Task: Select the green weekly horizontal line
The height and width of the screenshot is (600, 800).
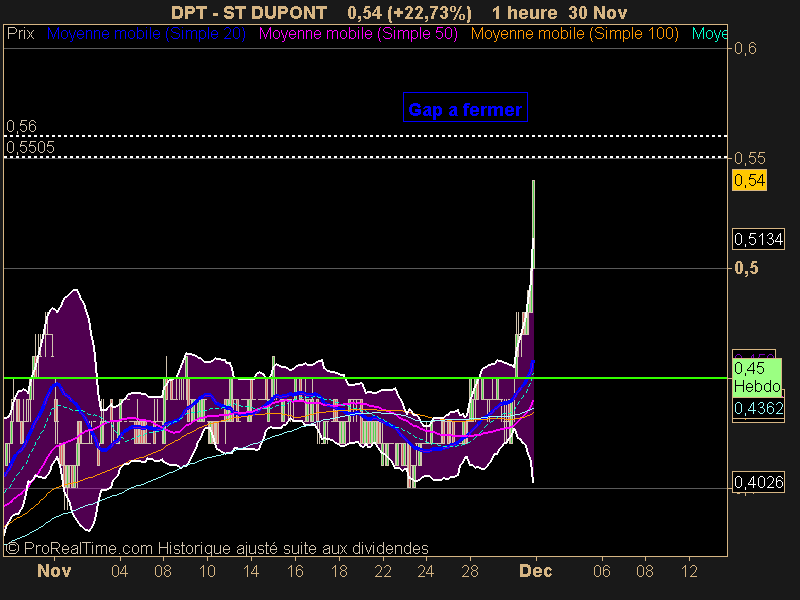Action: click(x=365, y=378)
